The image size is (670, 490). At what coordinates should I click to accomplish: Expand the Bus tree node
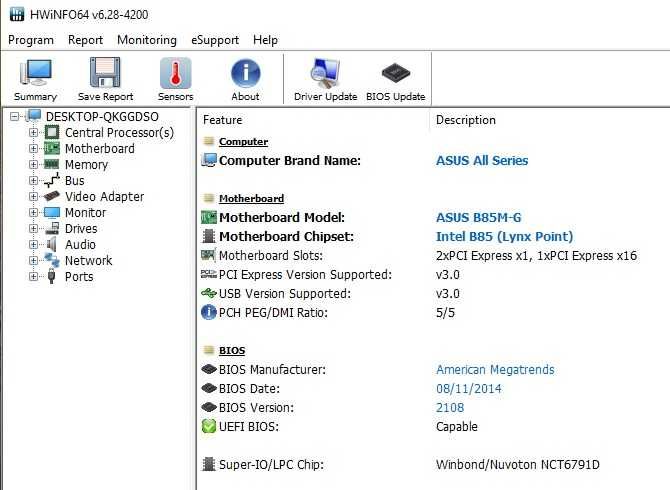33,180
